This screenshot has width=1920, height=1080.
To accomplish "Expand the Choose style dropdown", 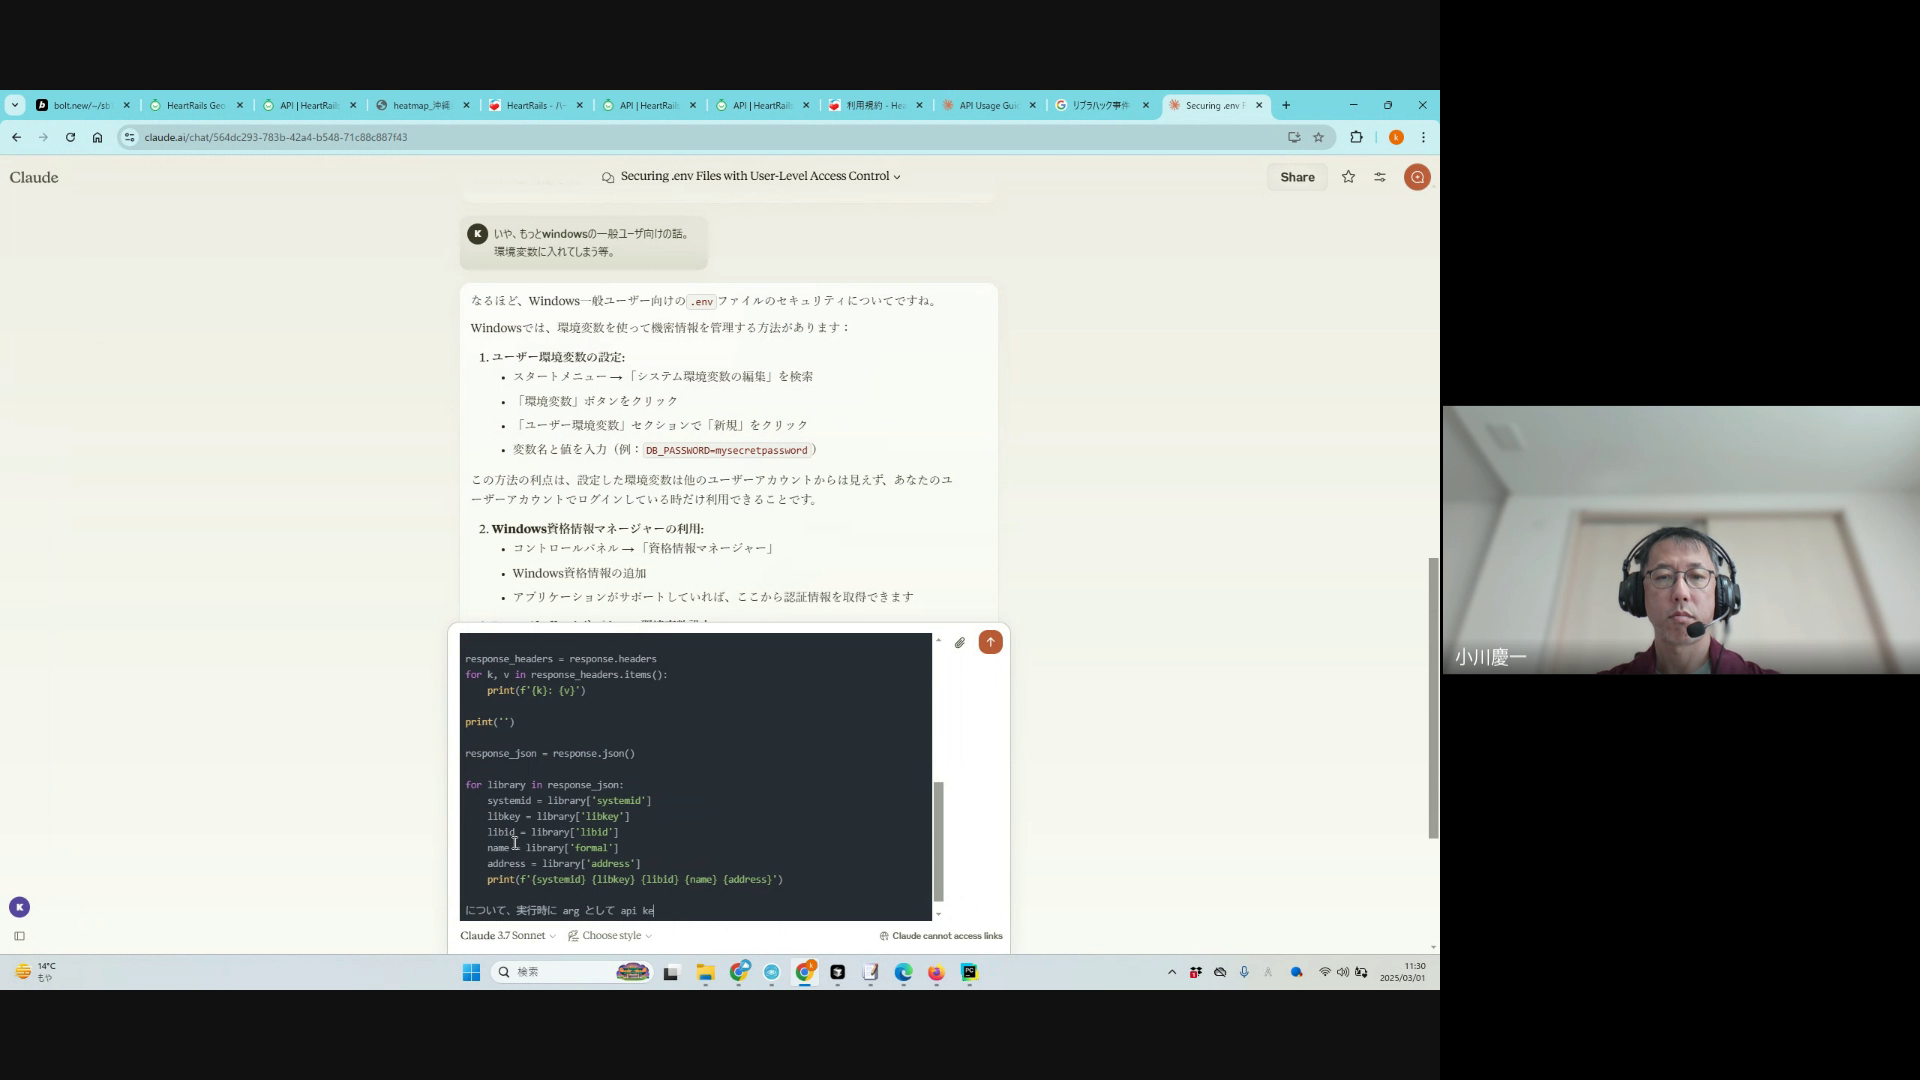I will [x=610, y=936].
